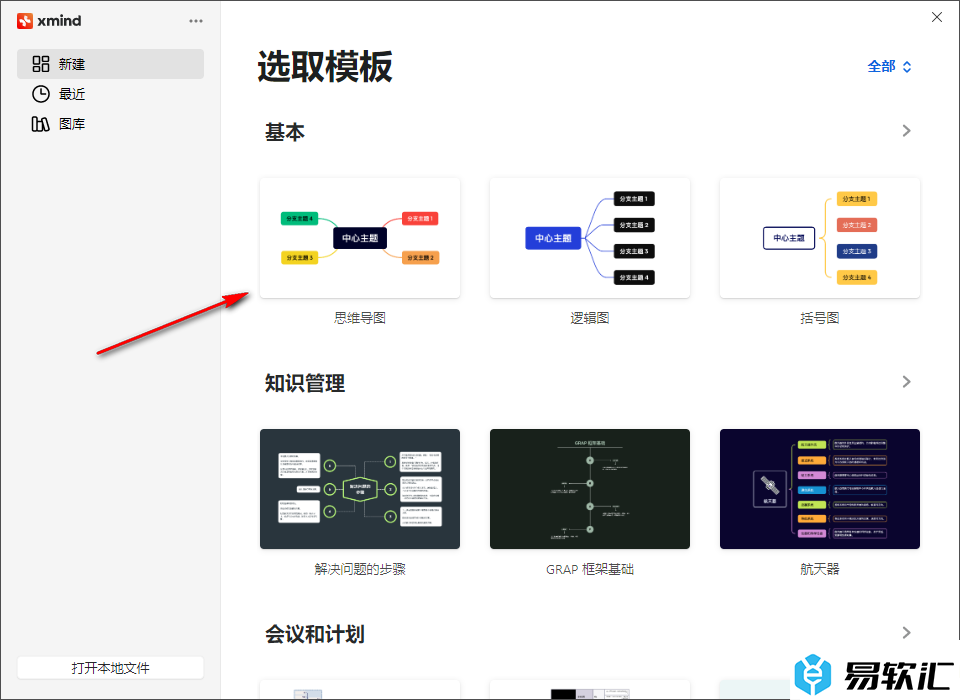Click the 航天器 caption text

820,569
